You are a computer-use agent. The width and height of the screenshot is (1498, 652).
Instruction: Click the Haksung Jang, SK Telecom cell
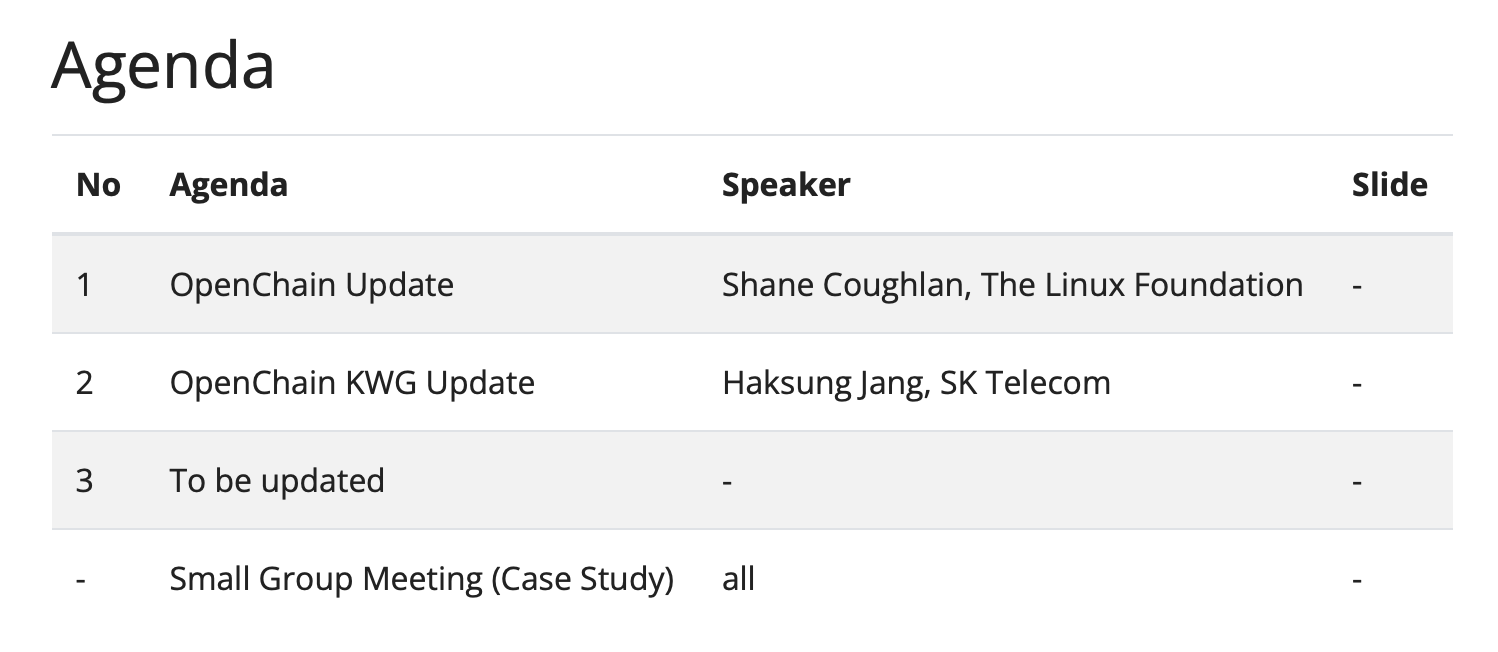[x=916, y=383]
